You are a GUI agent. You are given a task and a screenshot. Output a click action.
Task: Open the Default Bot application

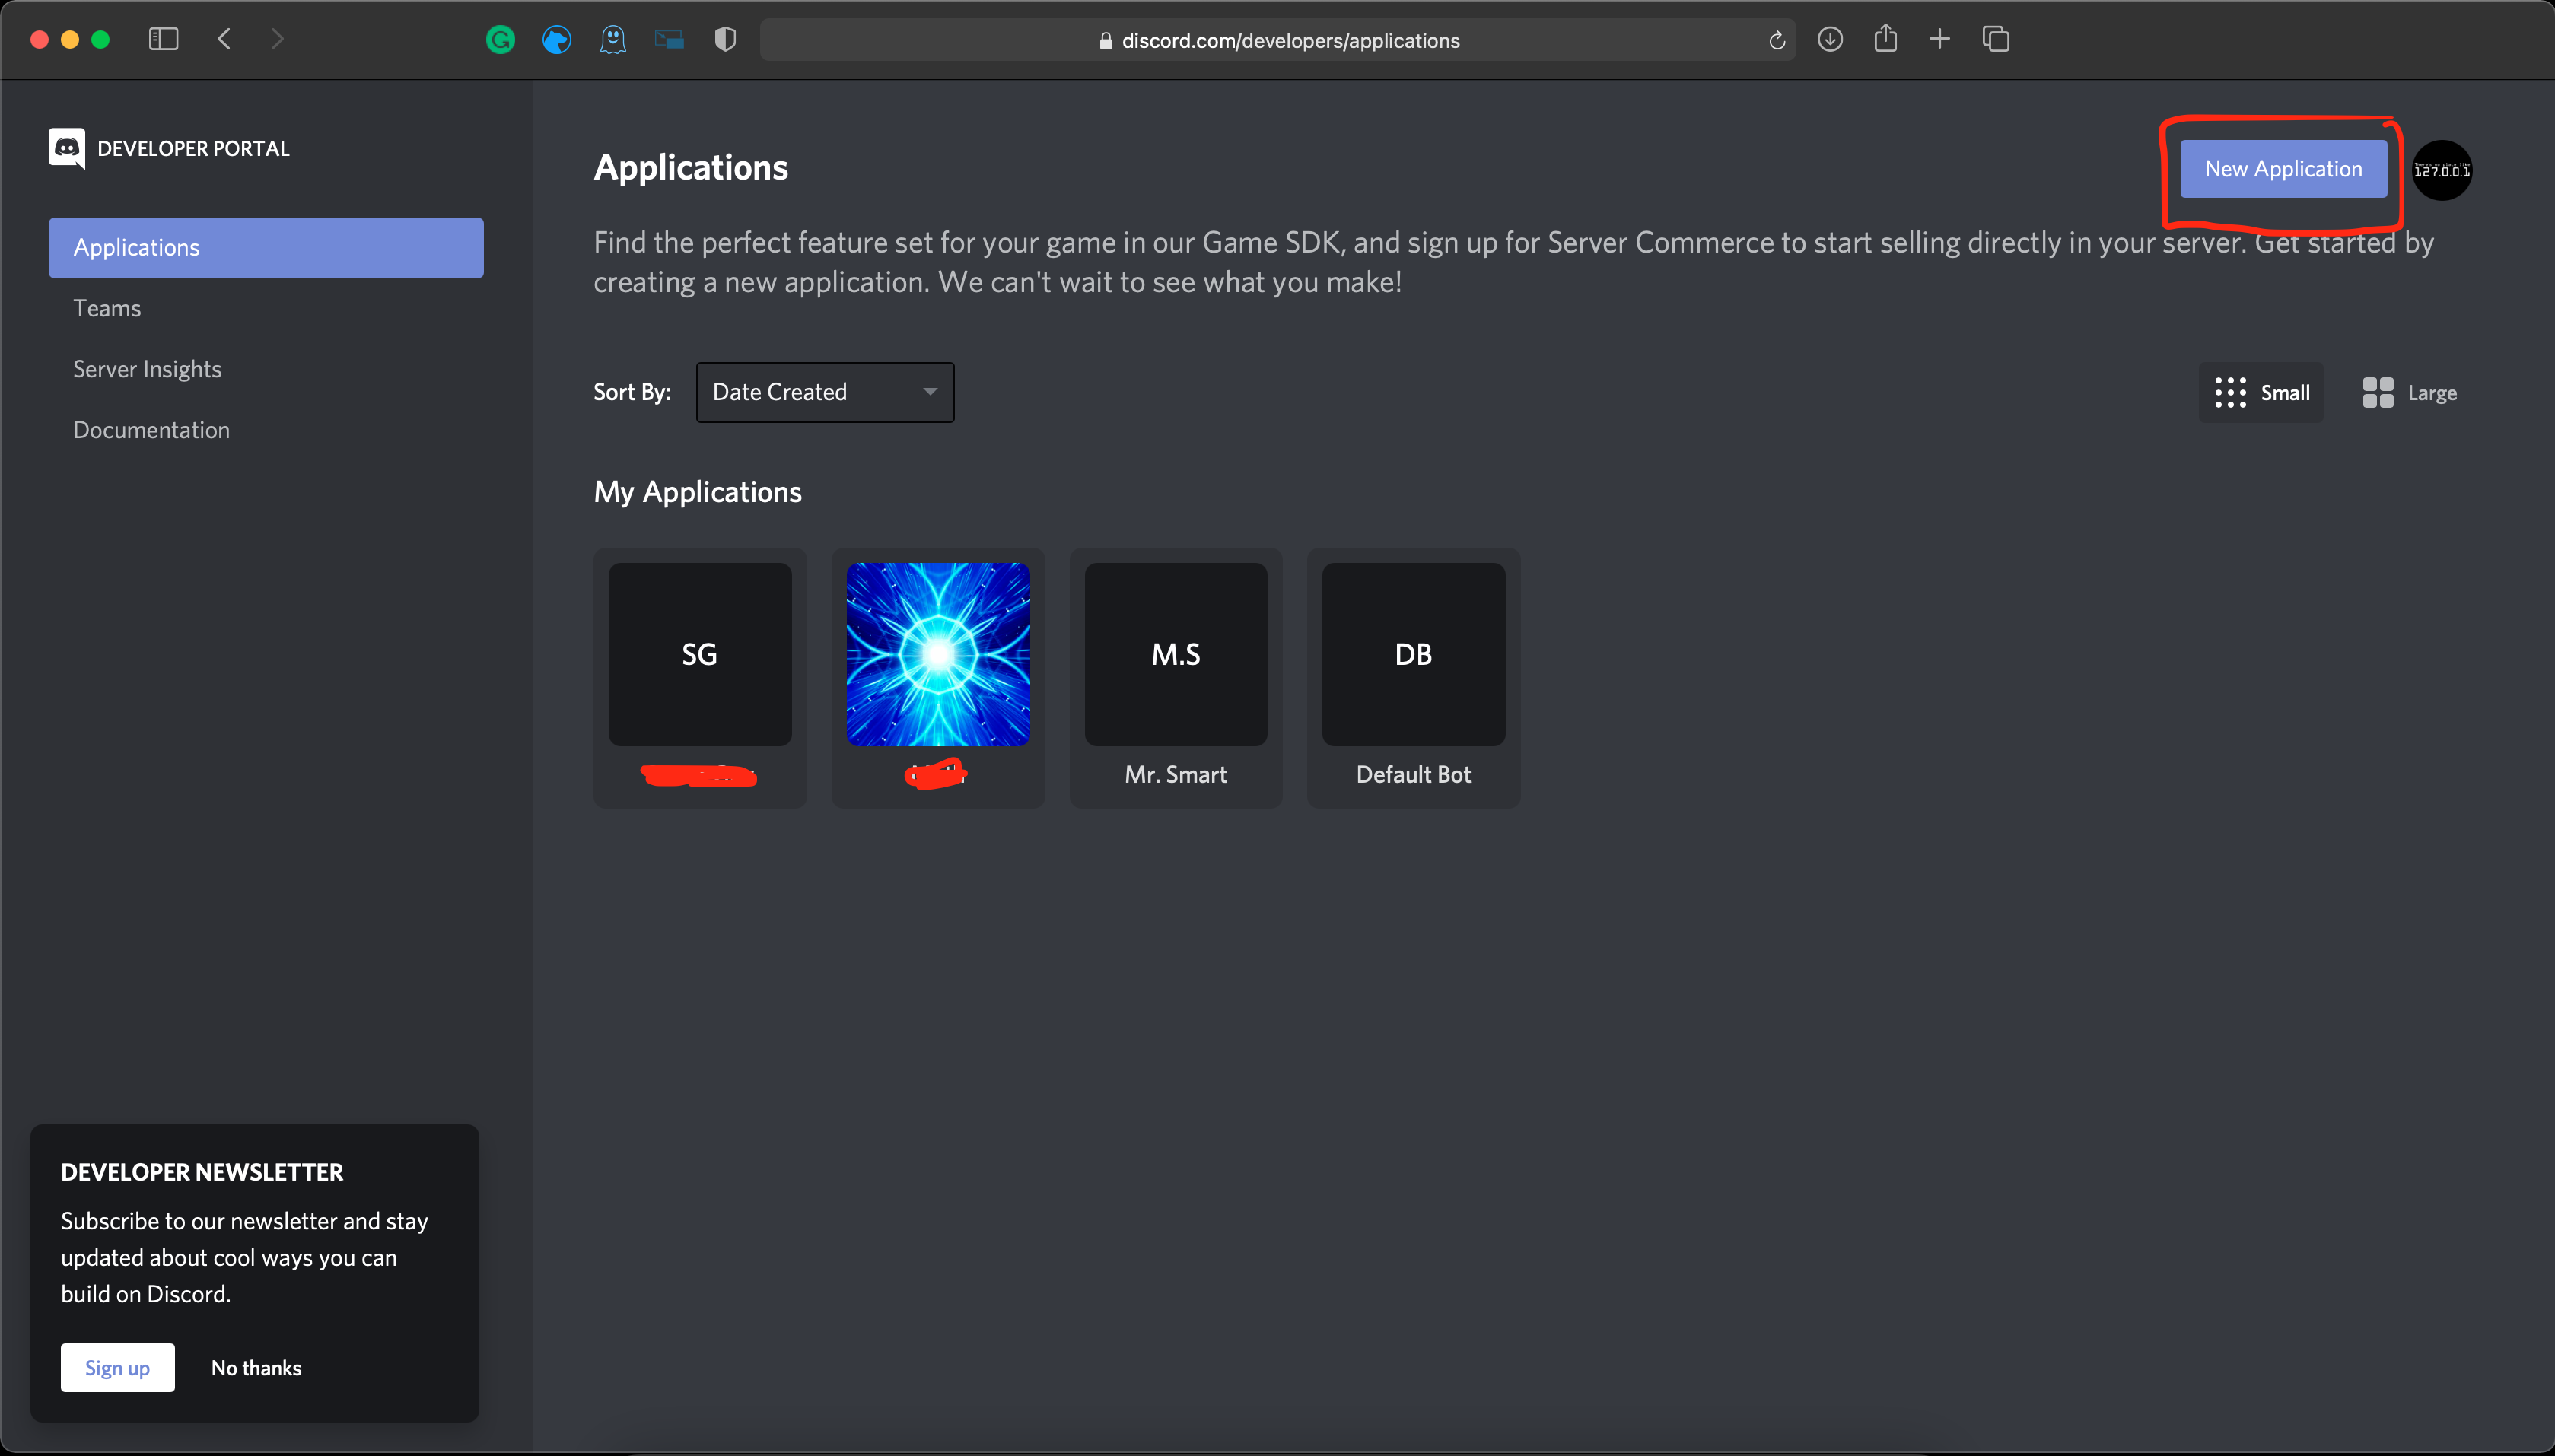pos(1413,677)
